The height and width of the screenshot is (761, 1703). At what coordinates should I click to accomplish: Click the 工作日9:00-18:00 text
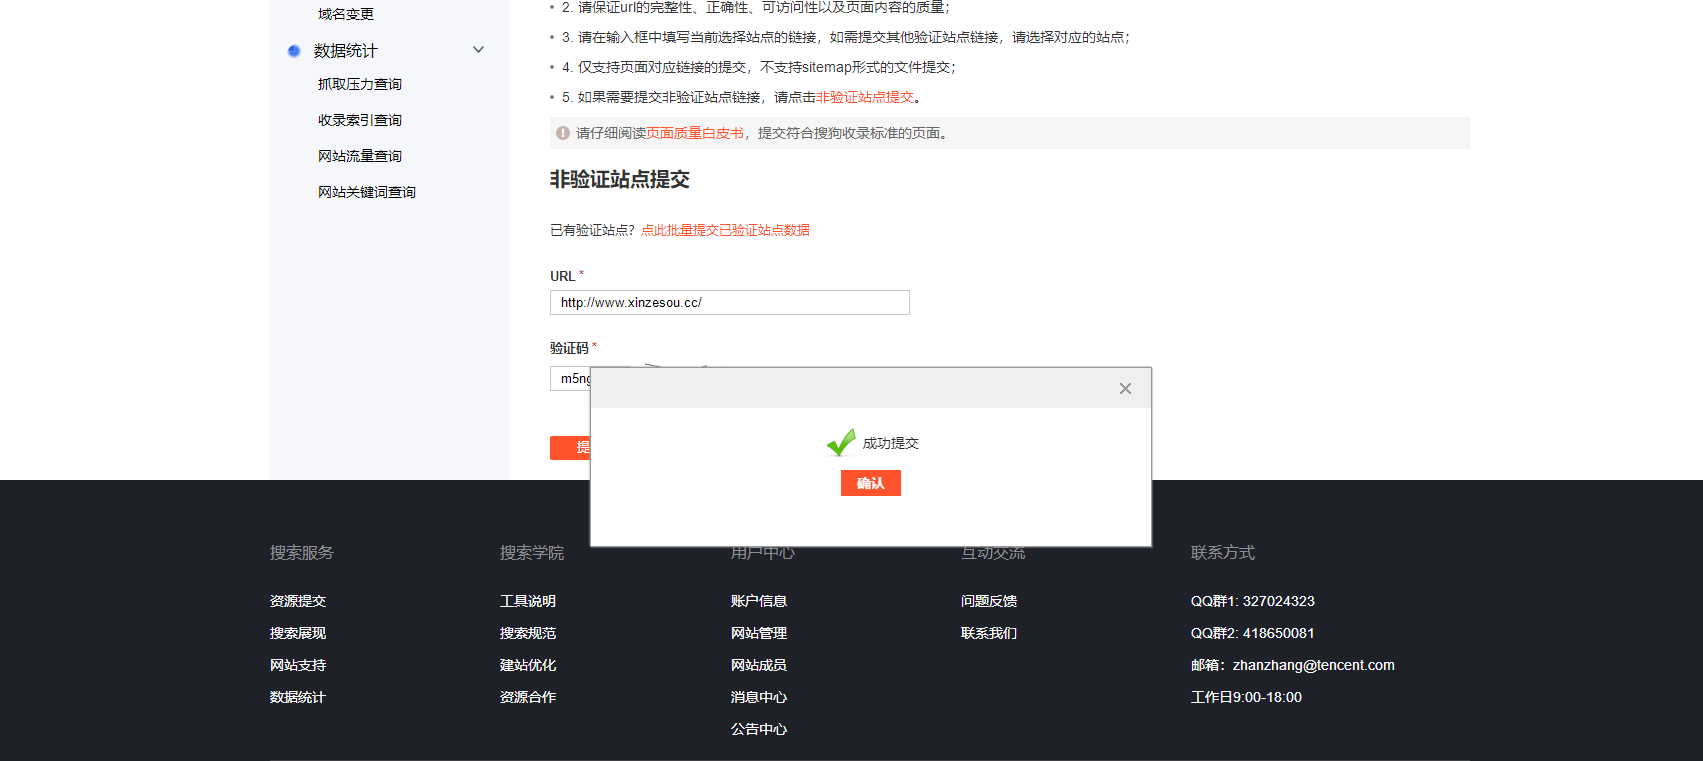(x=1246, y=697)
